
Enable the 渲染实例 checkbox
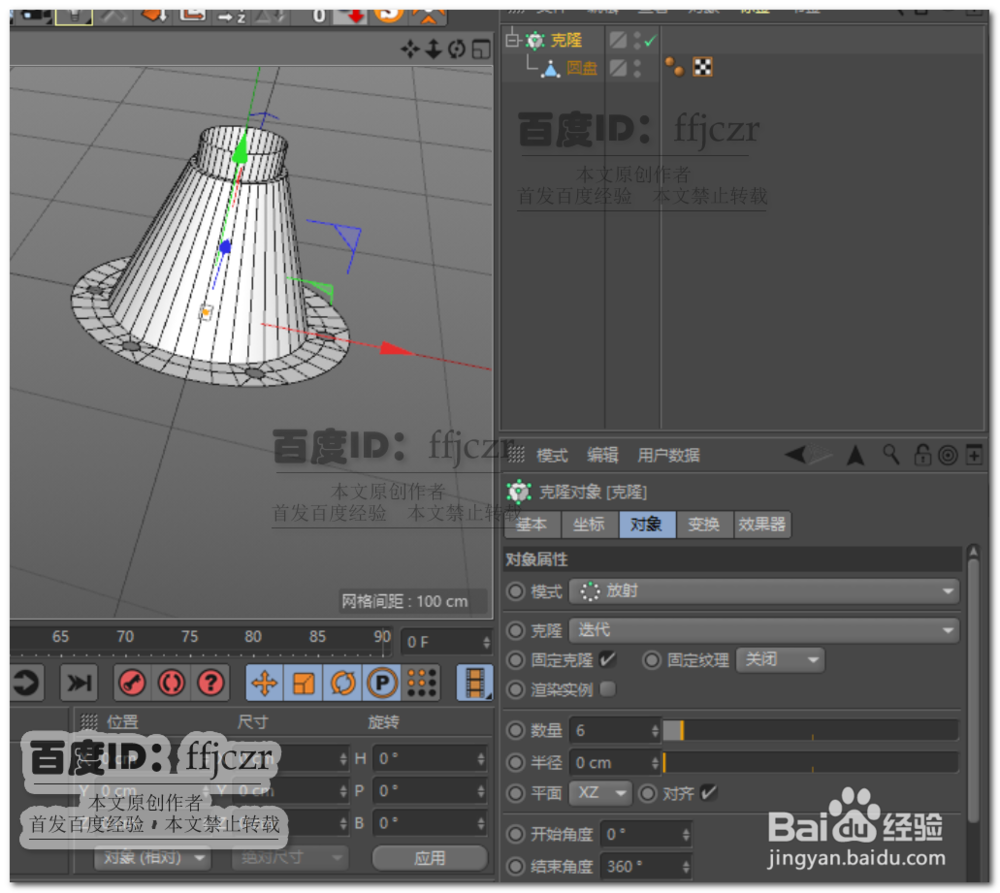click(x=608, y=689)
